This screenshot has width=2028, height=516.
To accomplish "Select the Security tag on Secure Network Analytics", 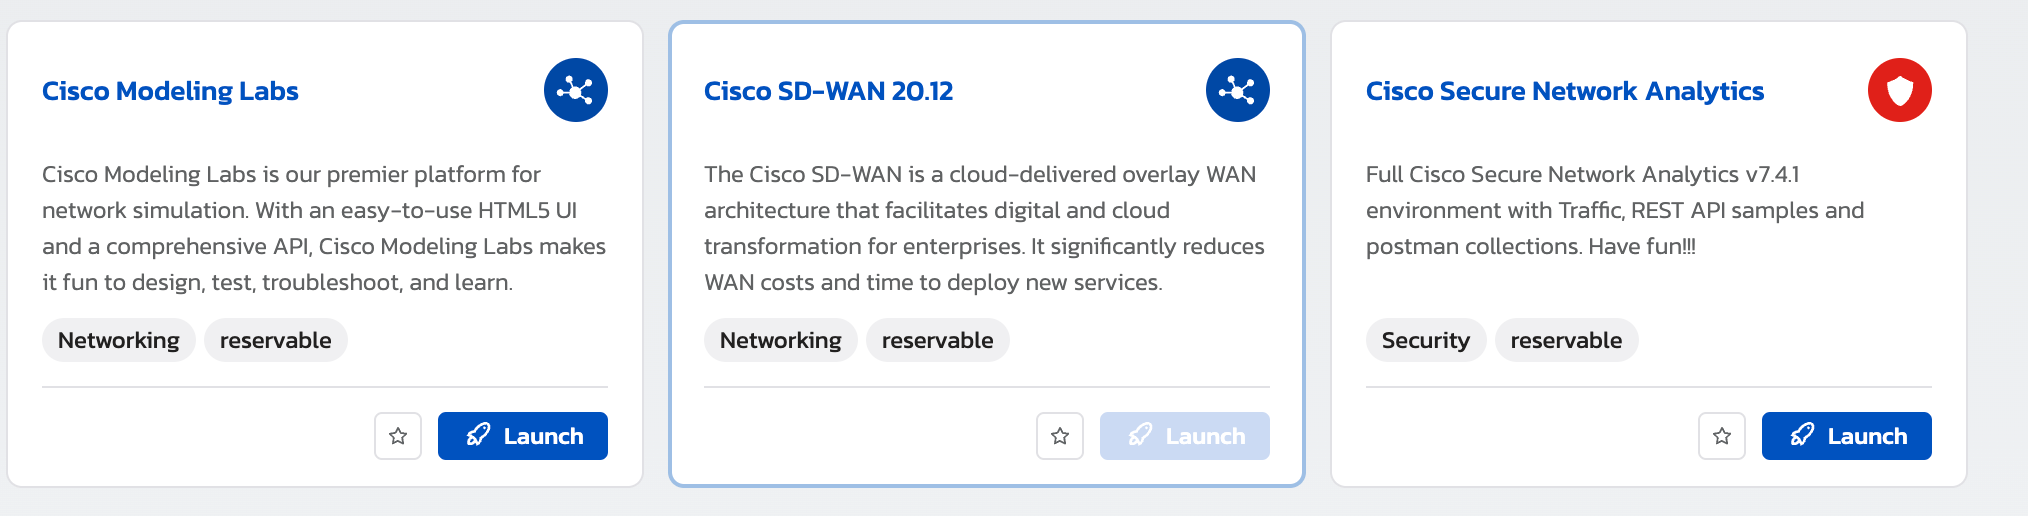I will (x=1426, y=340).
